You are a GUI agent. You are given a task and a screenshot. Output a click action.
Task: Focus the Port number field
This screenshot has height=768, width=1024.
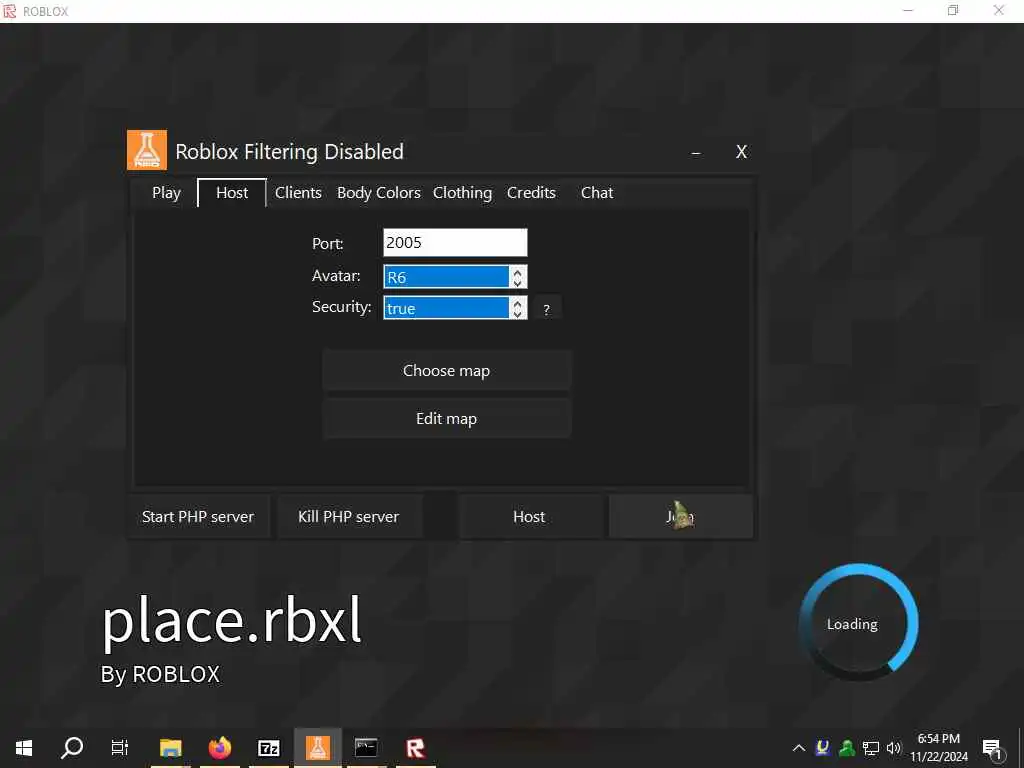coord(455,242)
